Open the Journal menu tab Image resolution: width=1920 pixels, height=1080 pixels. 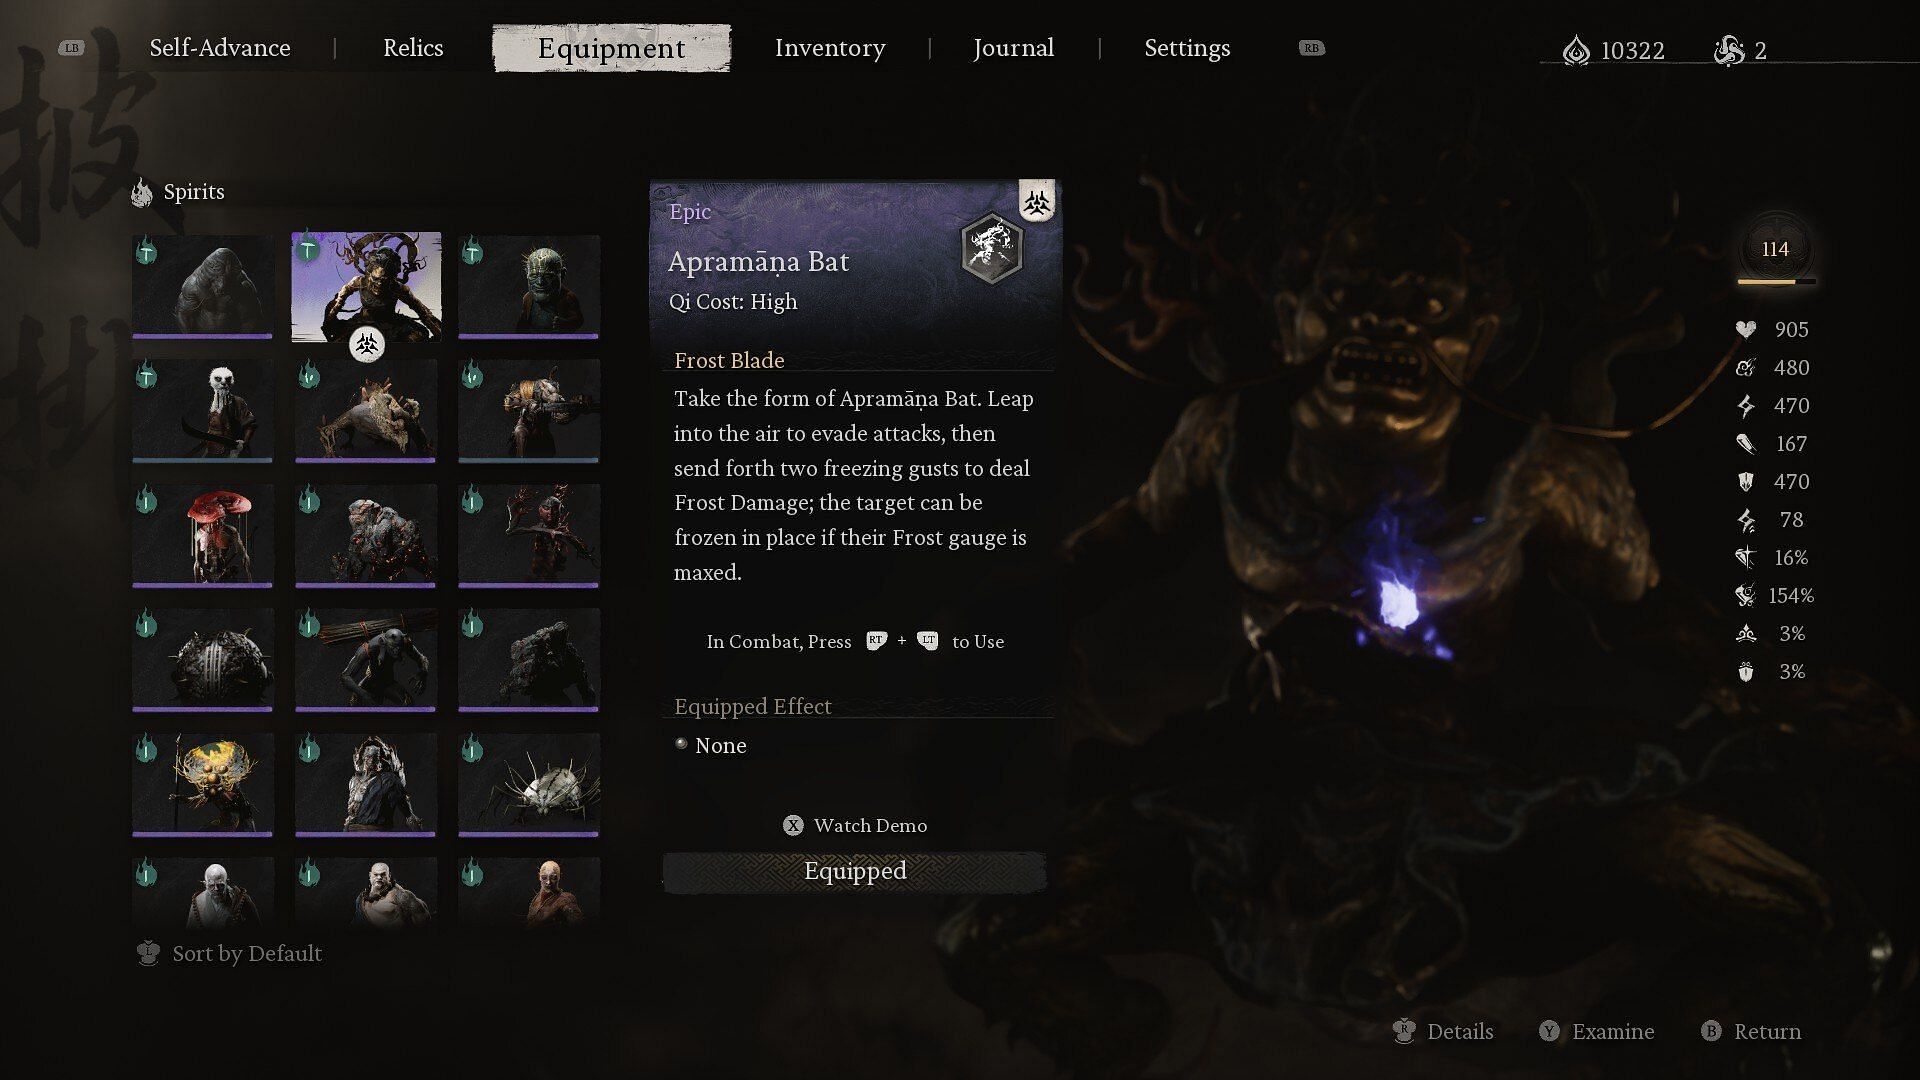click(1014, 47)
